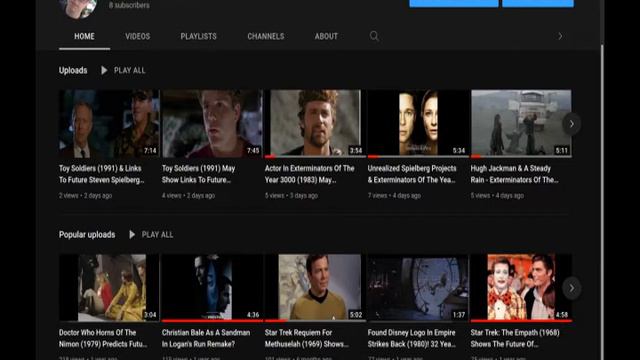Click '5 views • 4 days ago' text
Image resolution: width=640 pixels, height=360 pixels.
coord(497,196)
